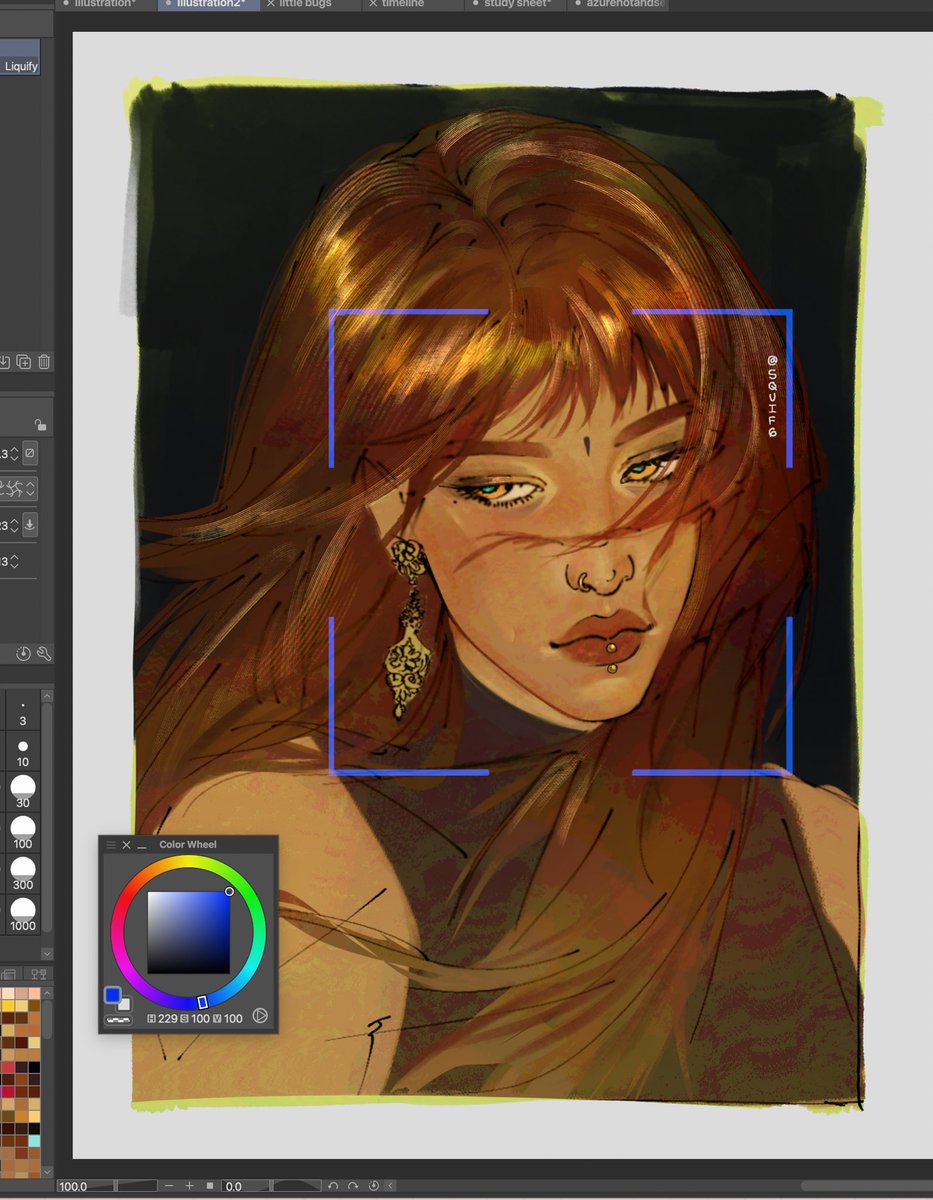Switch to the illustration2 canvas tab
The image size is (933, 1200).
click(209, 4)
